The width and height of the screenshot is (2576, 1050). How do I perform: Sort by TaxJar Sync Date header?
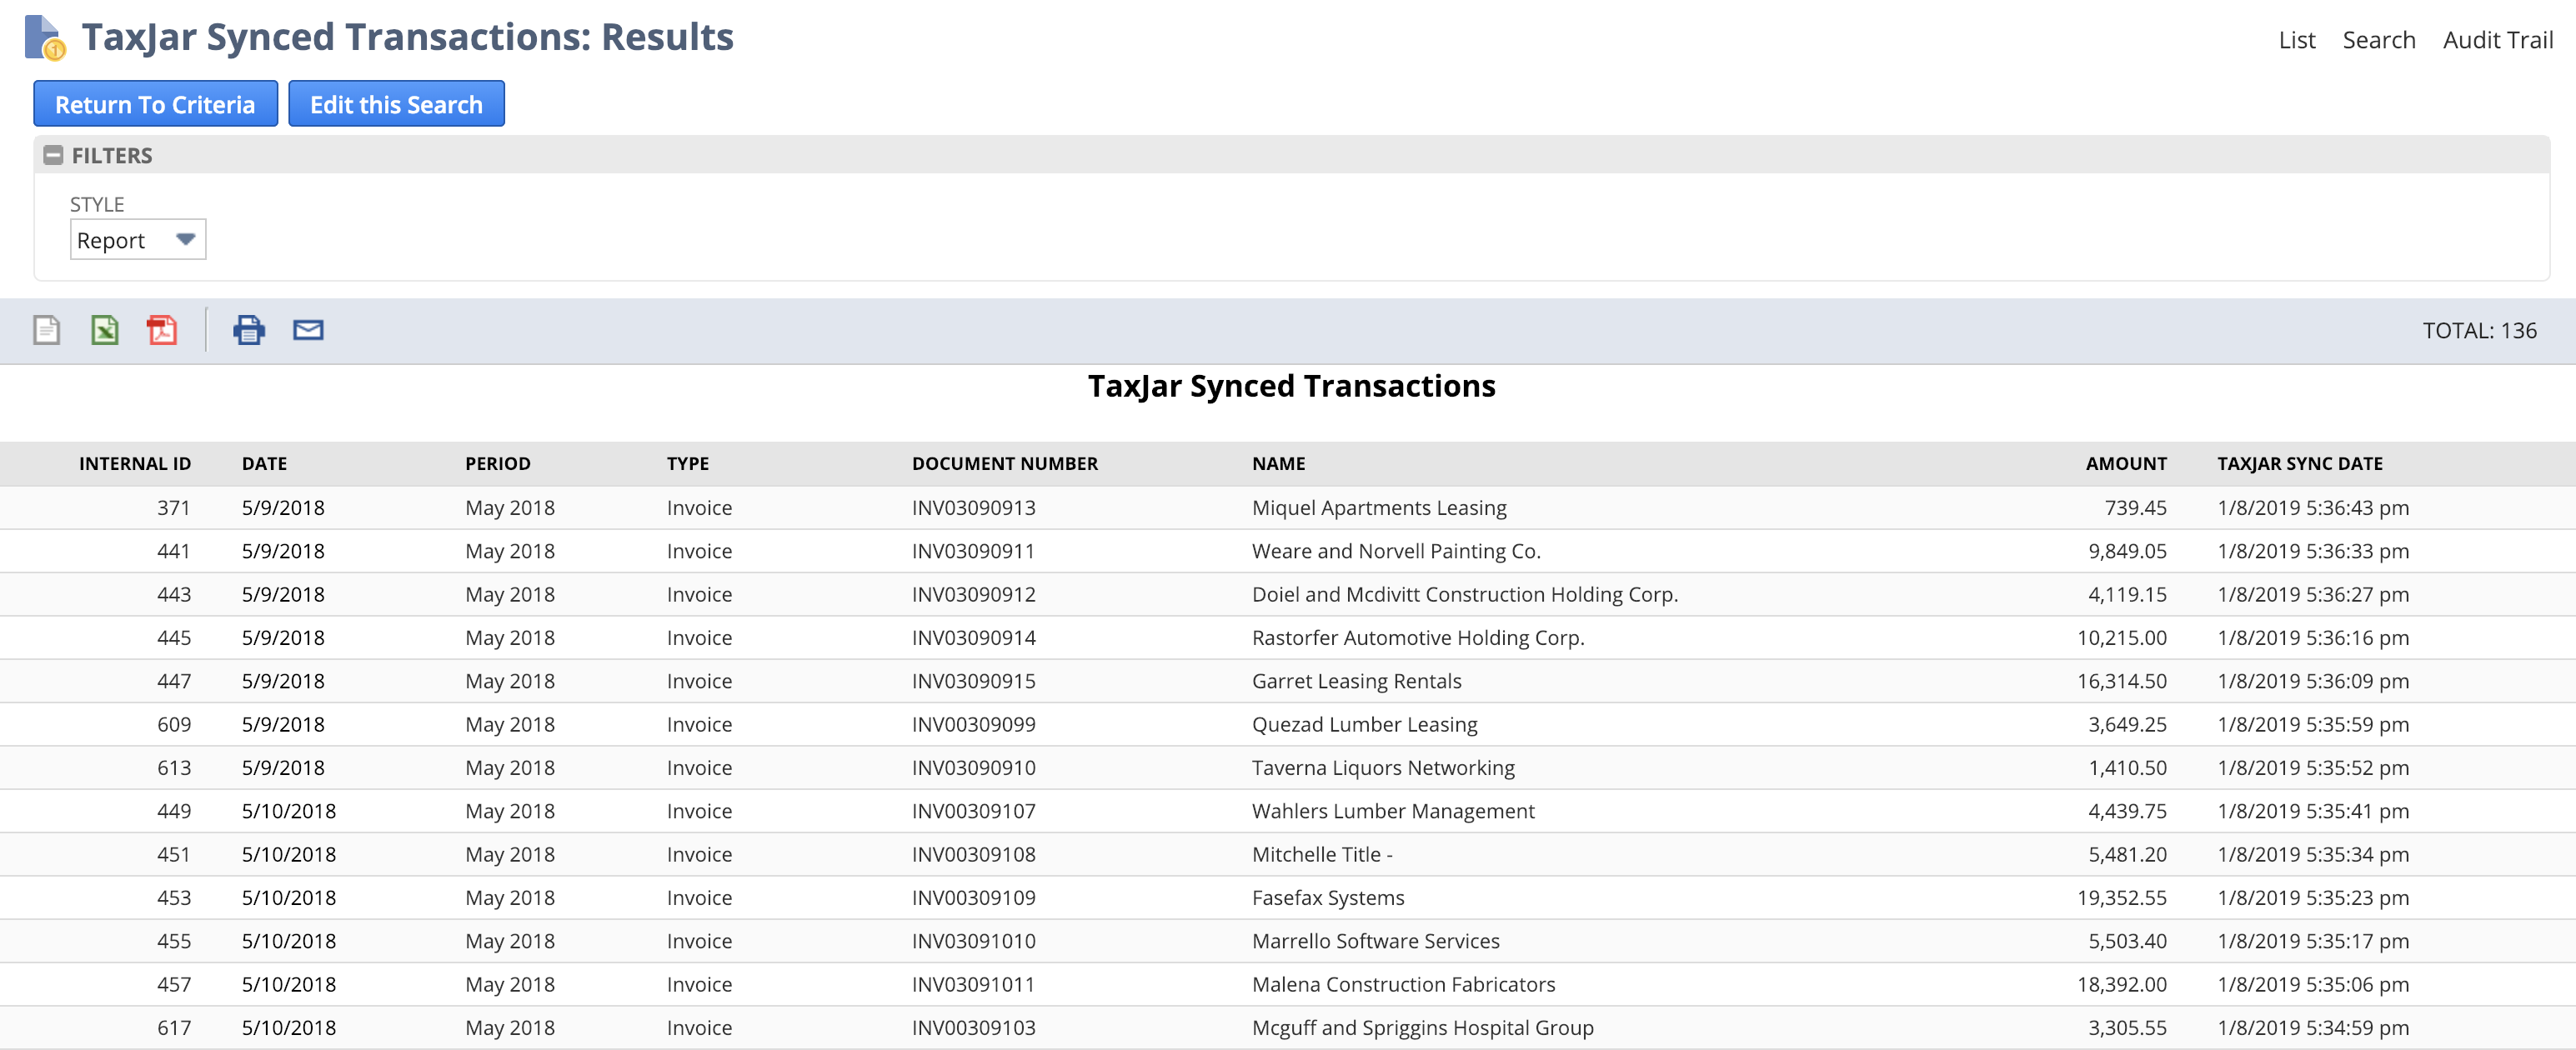(2300, 464)
